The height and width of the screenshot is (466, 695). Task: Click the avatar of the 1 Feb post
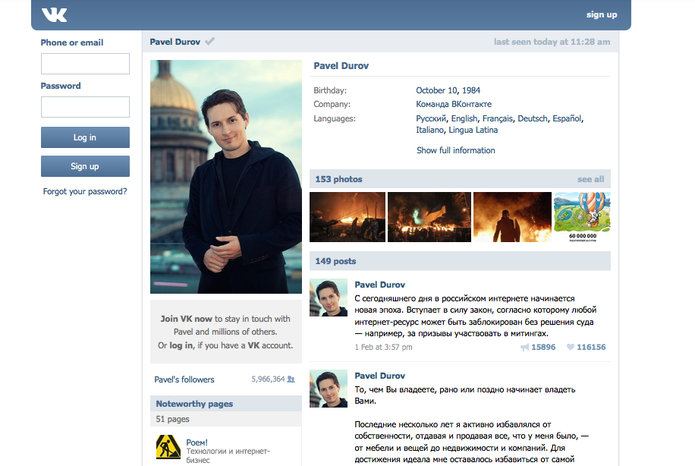[328, 298]
